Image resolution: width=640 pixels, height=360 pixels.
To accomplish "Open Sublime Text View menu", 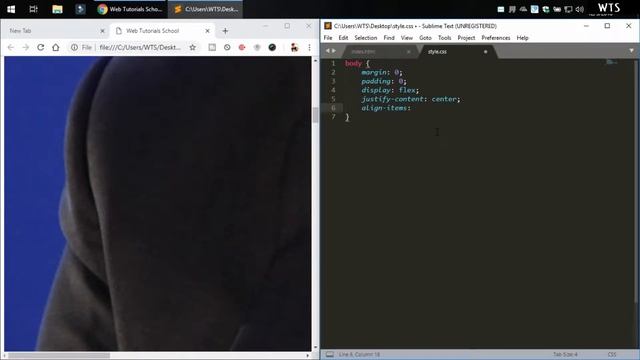I will point(407,38).
